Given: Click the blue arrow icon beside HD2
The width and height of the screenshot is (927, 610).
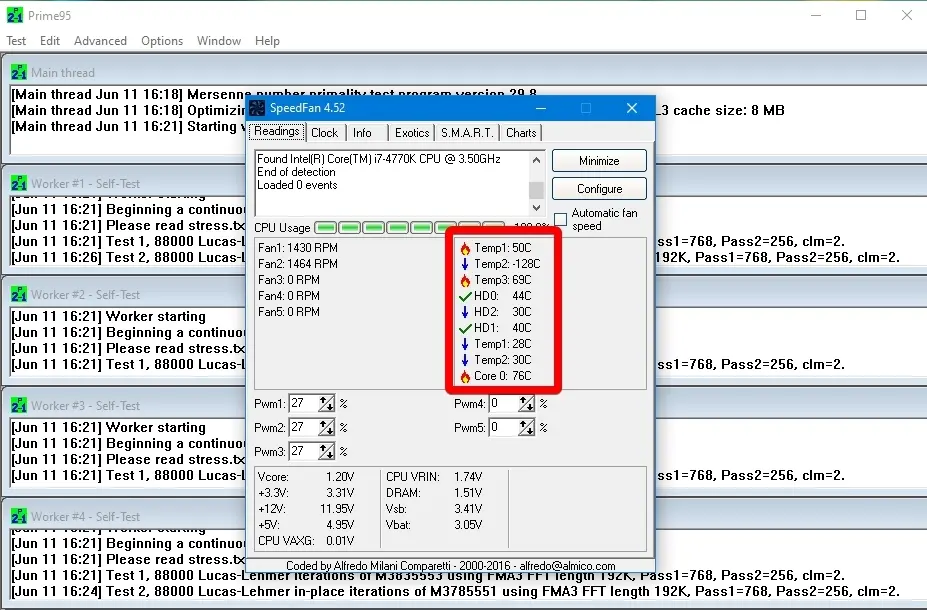Looking at the screenshot, I should pyautogui.click(x=465, y=312).
